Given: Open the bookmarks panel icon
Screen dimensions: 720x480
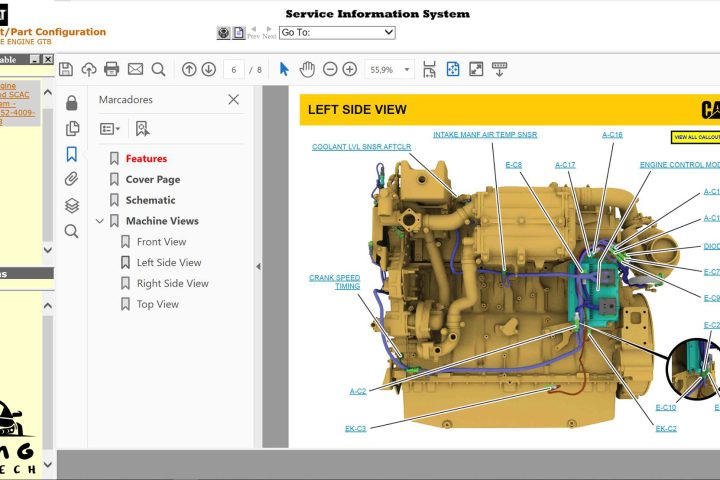Looking at the screenshot, I should coord(72,154).
